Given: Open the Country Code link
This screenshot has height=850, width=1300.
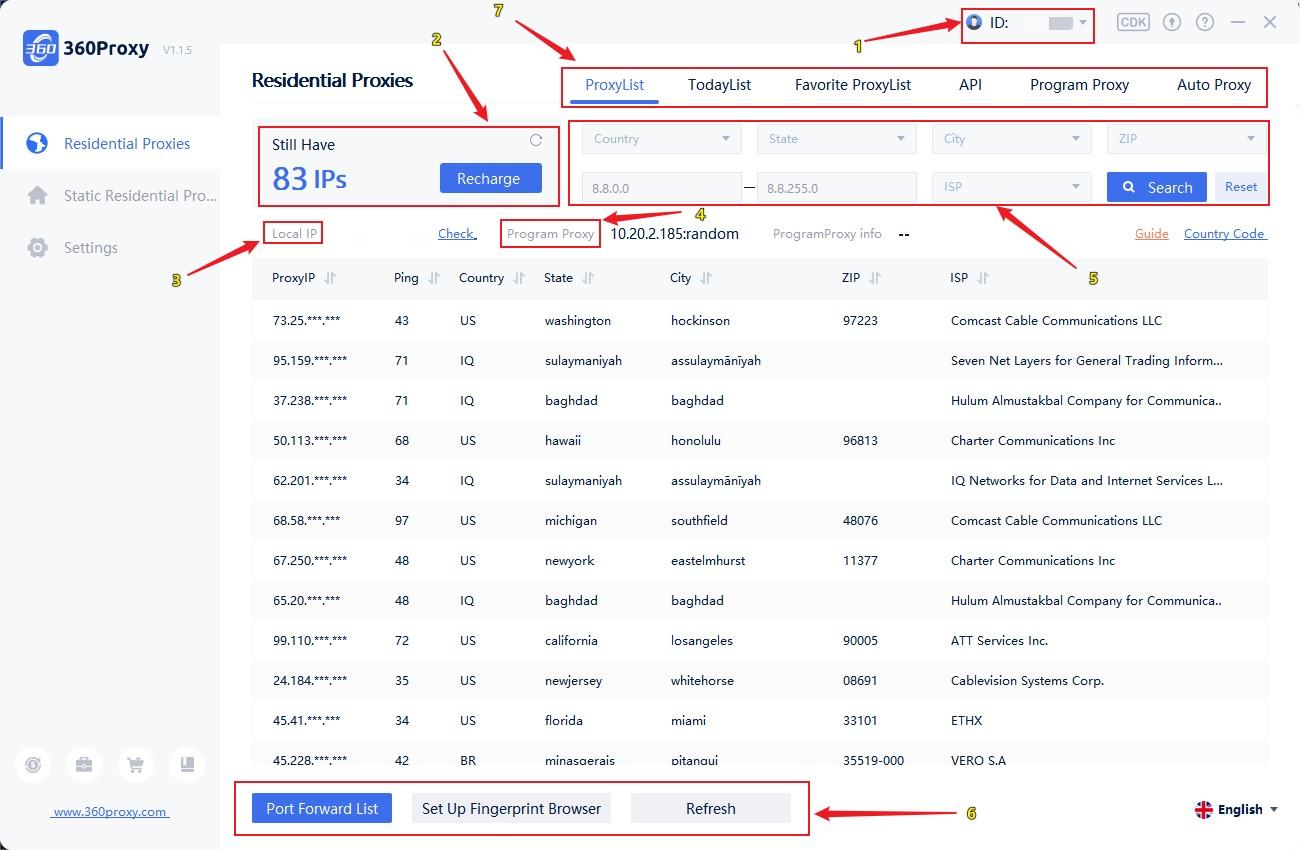Looking at the screenshot, I should (x=1225, y=233).
